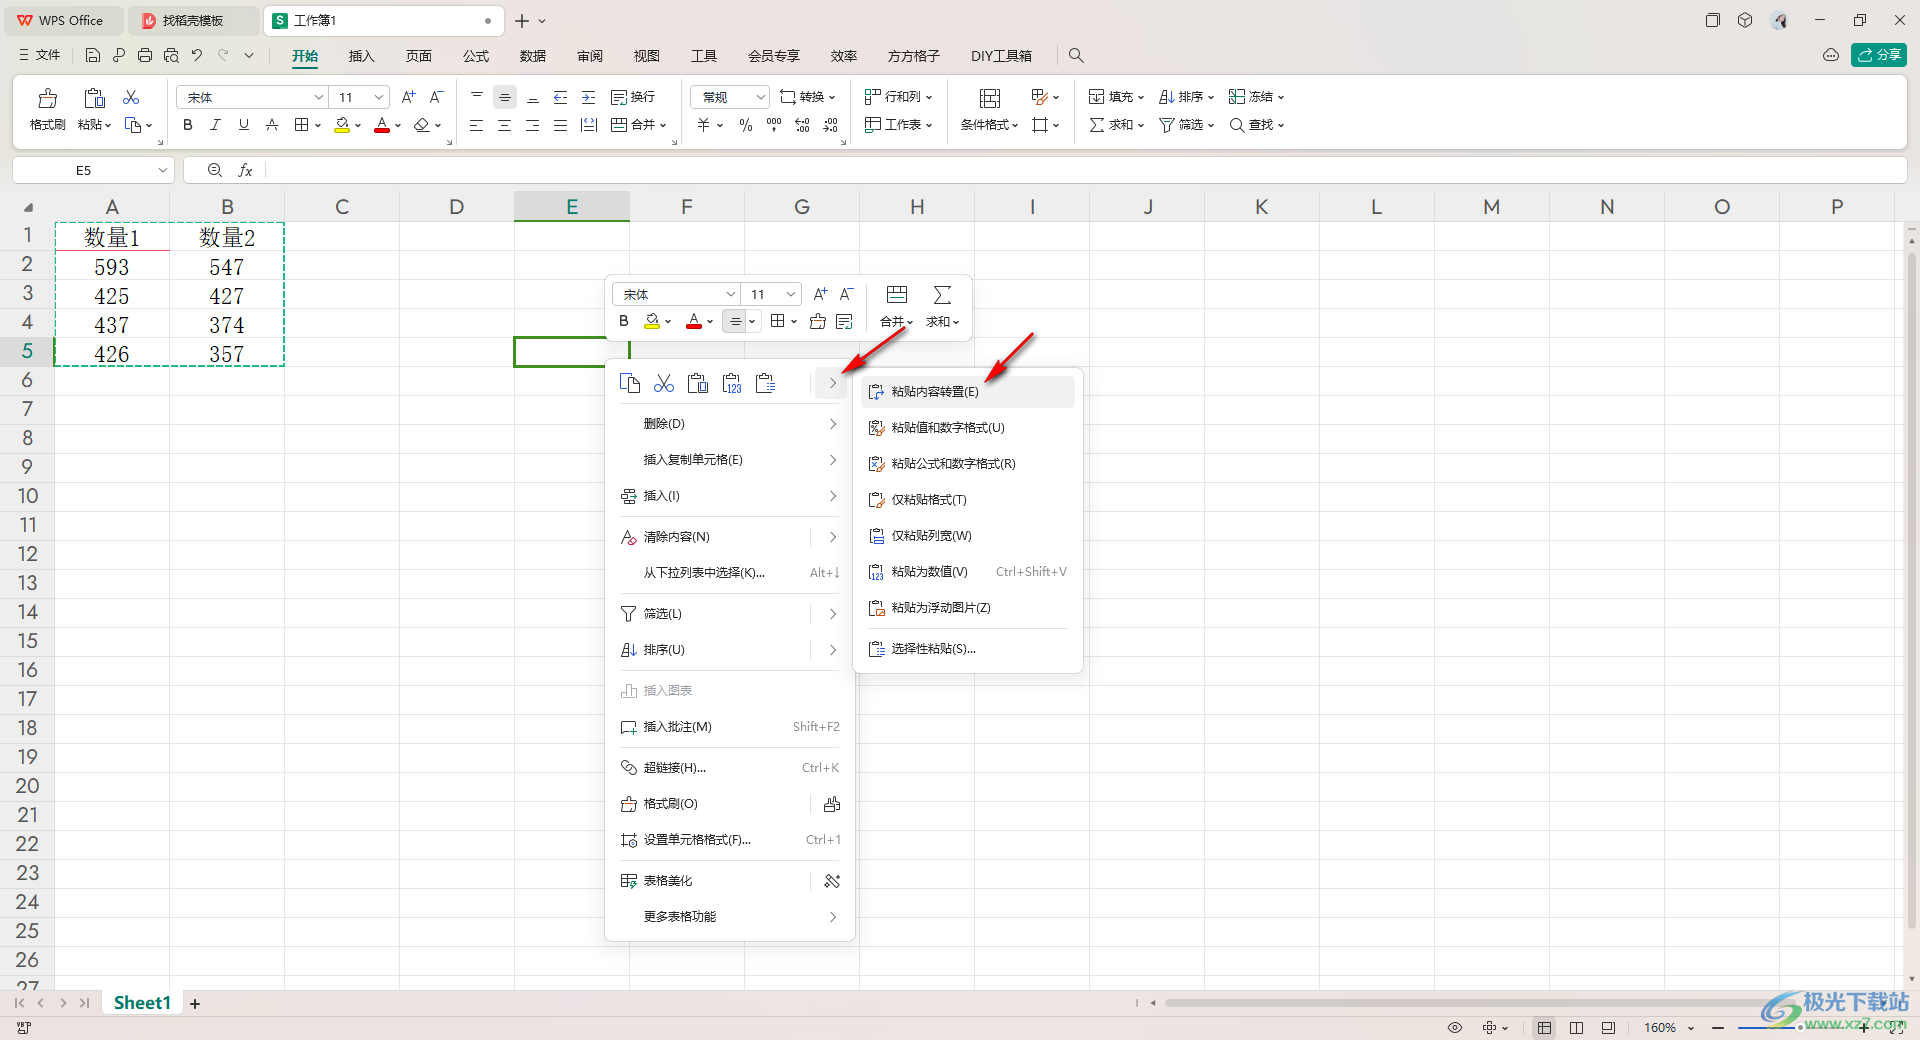
Task: Click the Format Painter icon in ribbon
Action: point(47,98)
